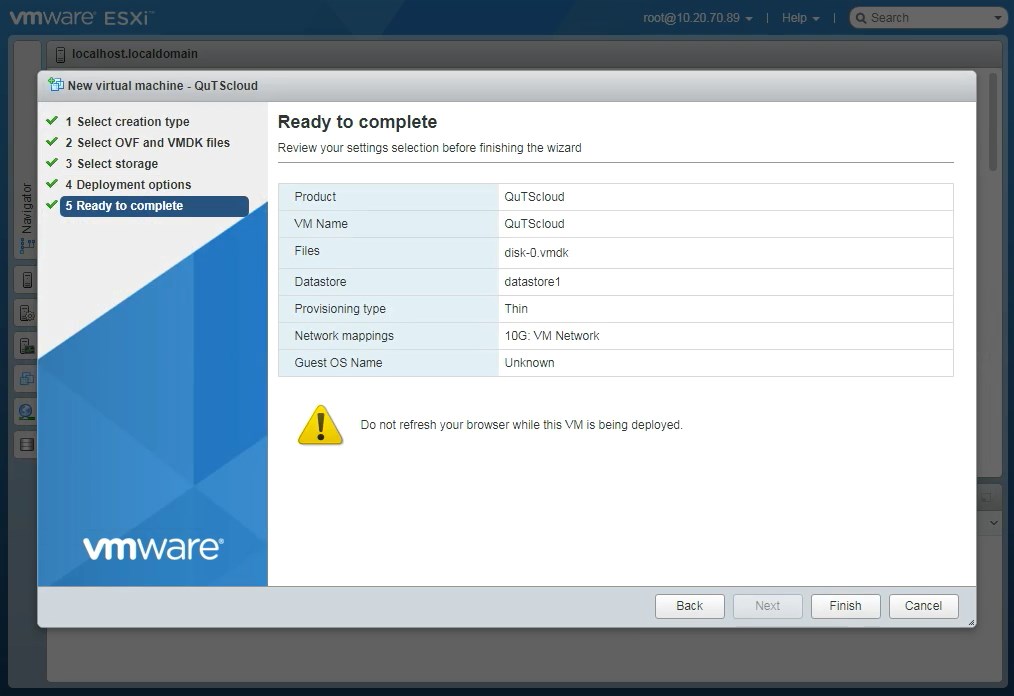Click the 'Thin' provisioning value
Viewport: 1014px width, 696px height.
(x=516, y=309)
